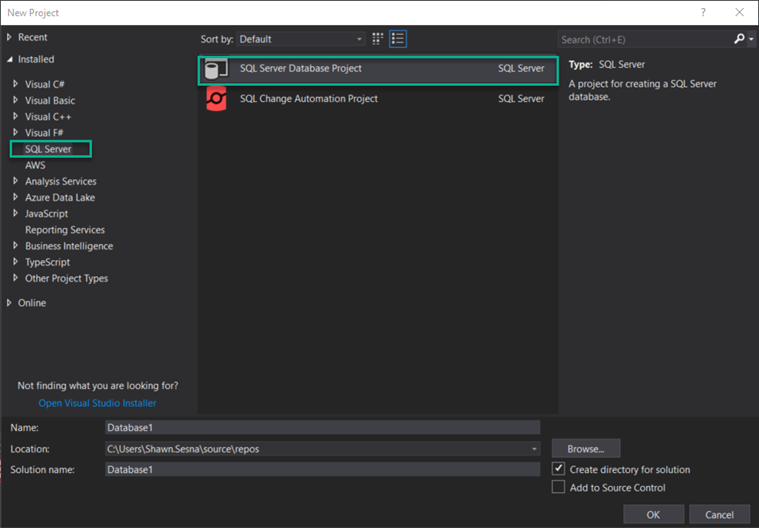759x528 pixels.
Task: Open the help question mark button
Action: tap(705, 12)
